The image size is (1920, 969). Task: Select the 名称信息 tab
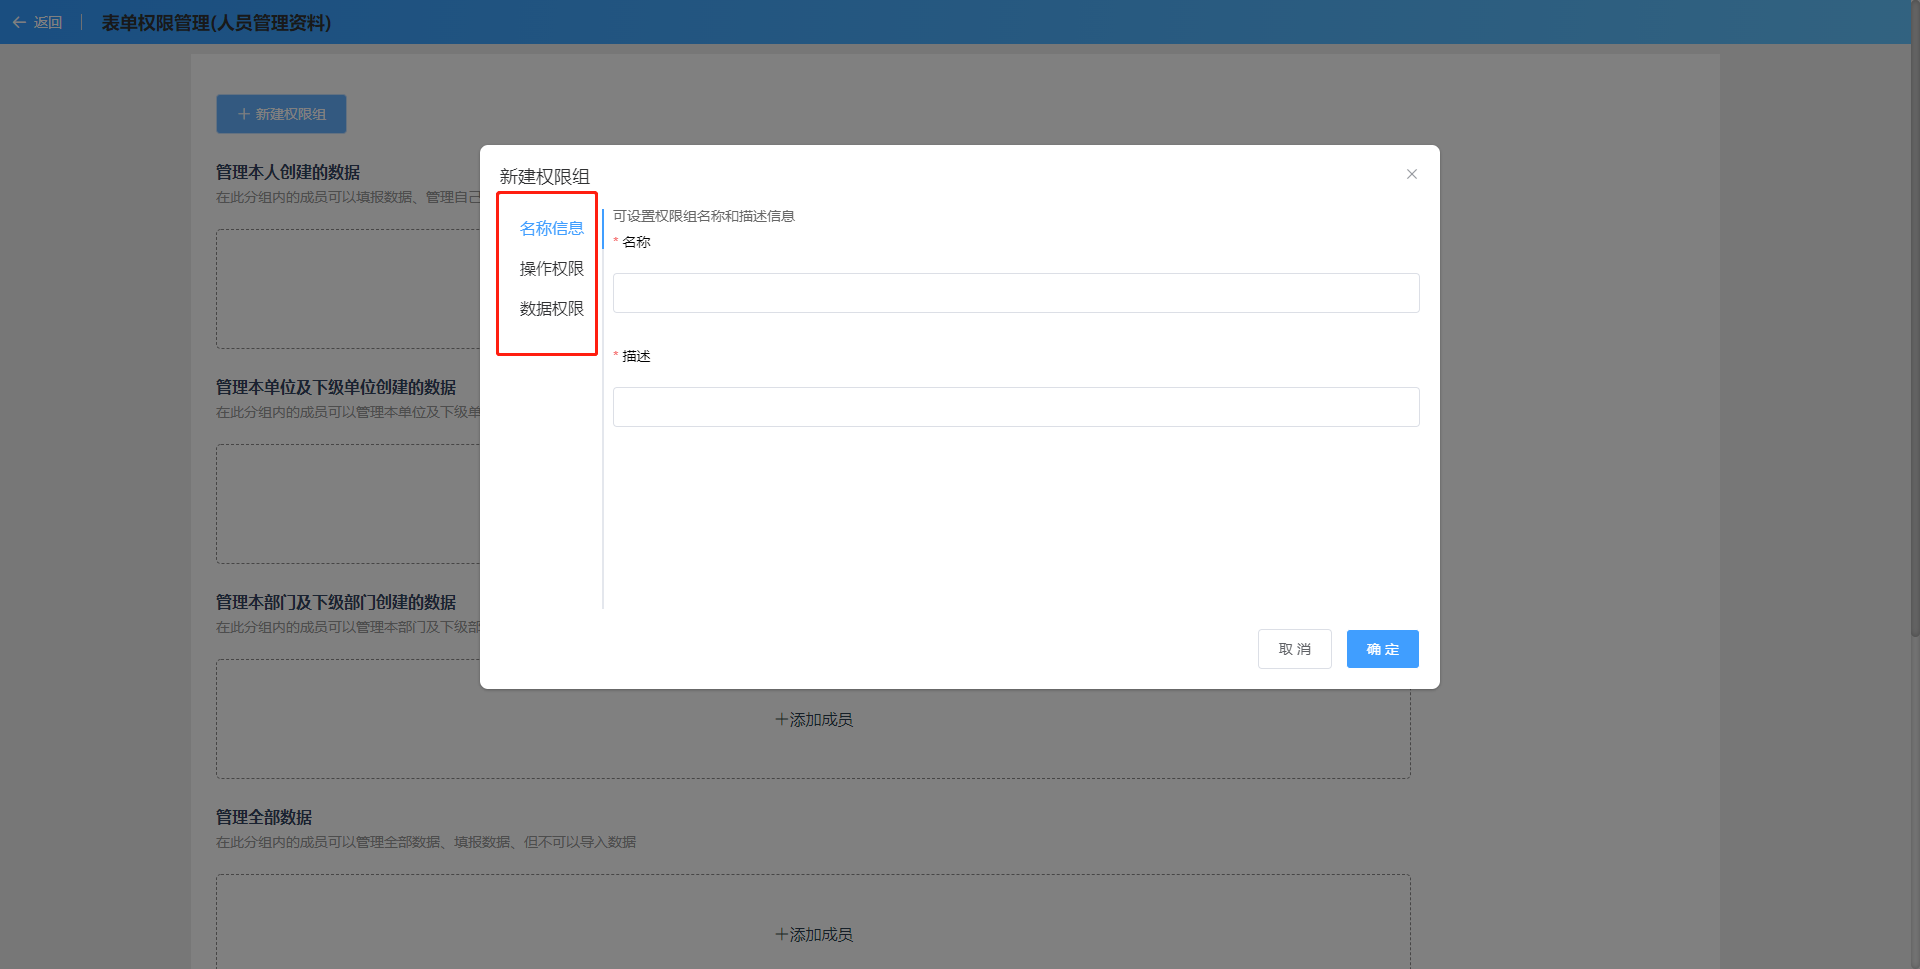pyautogui.click(x=551, y=229)
